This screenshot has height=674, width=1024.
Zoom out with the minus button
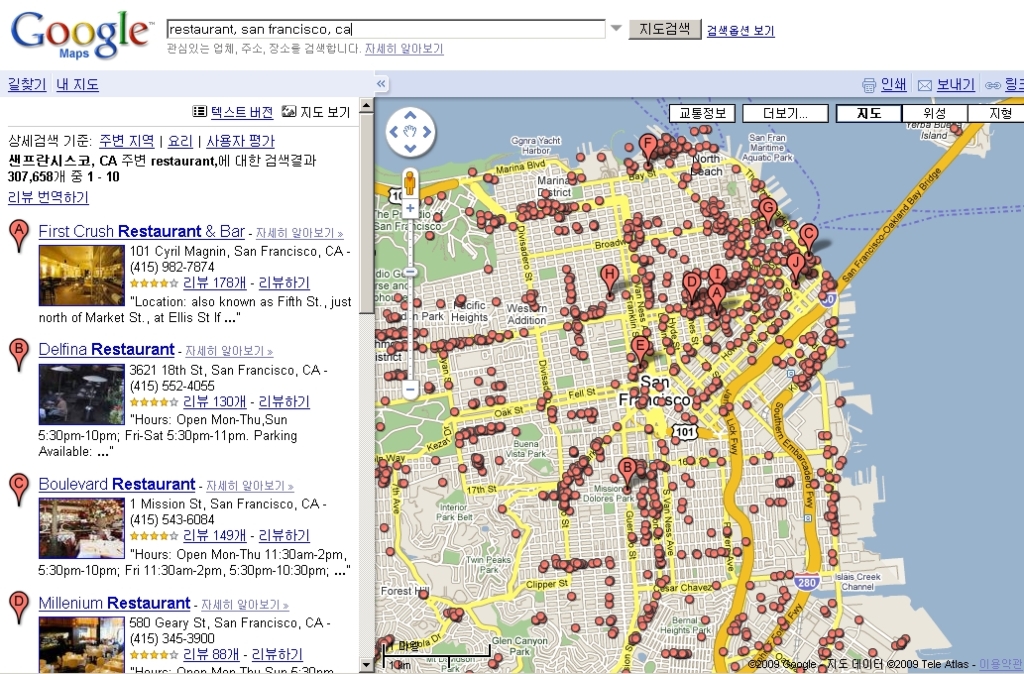[x=410, y=390]
